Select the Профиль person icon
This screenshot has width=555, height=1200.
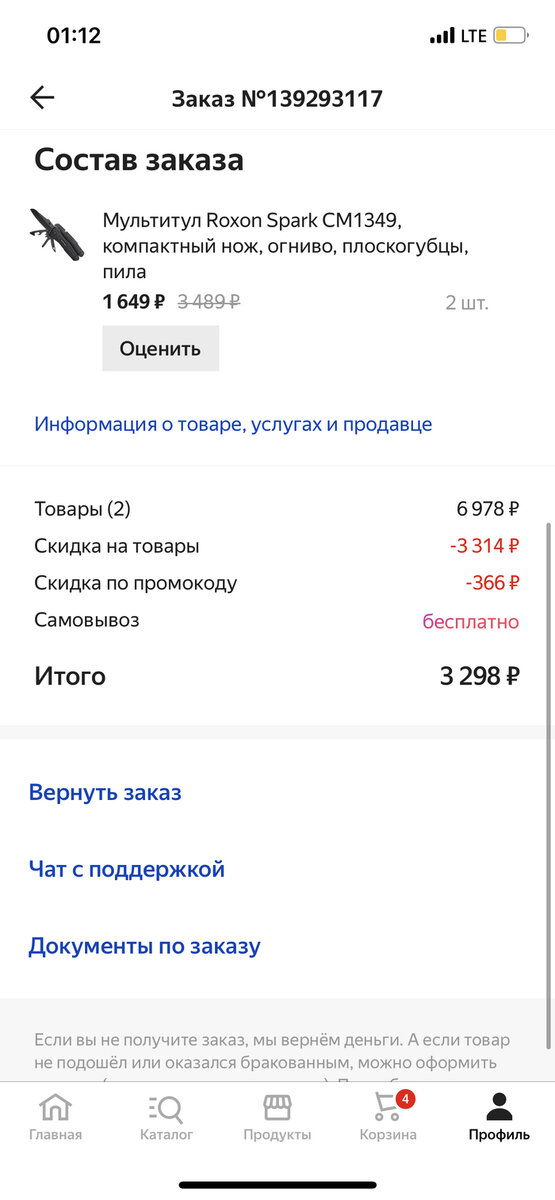pyautogui.click(x=499, y=1107)
